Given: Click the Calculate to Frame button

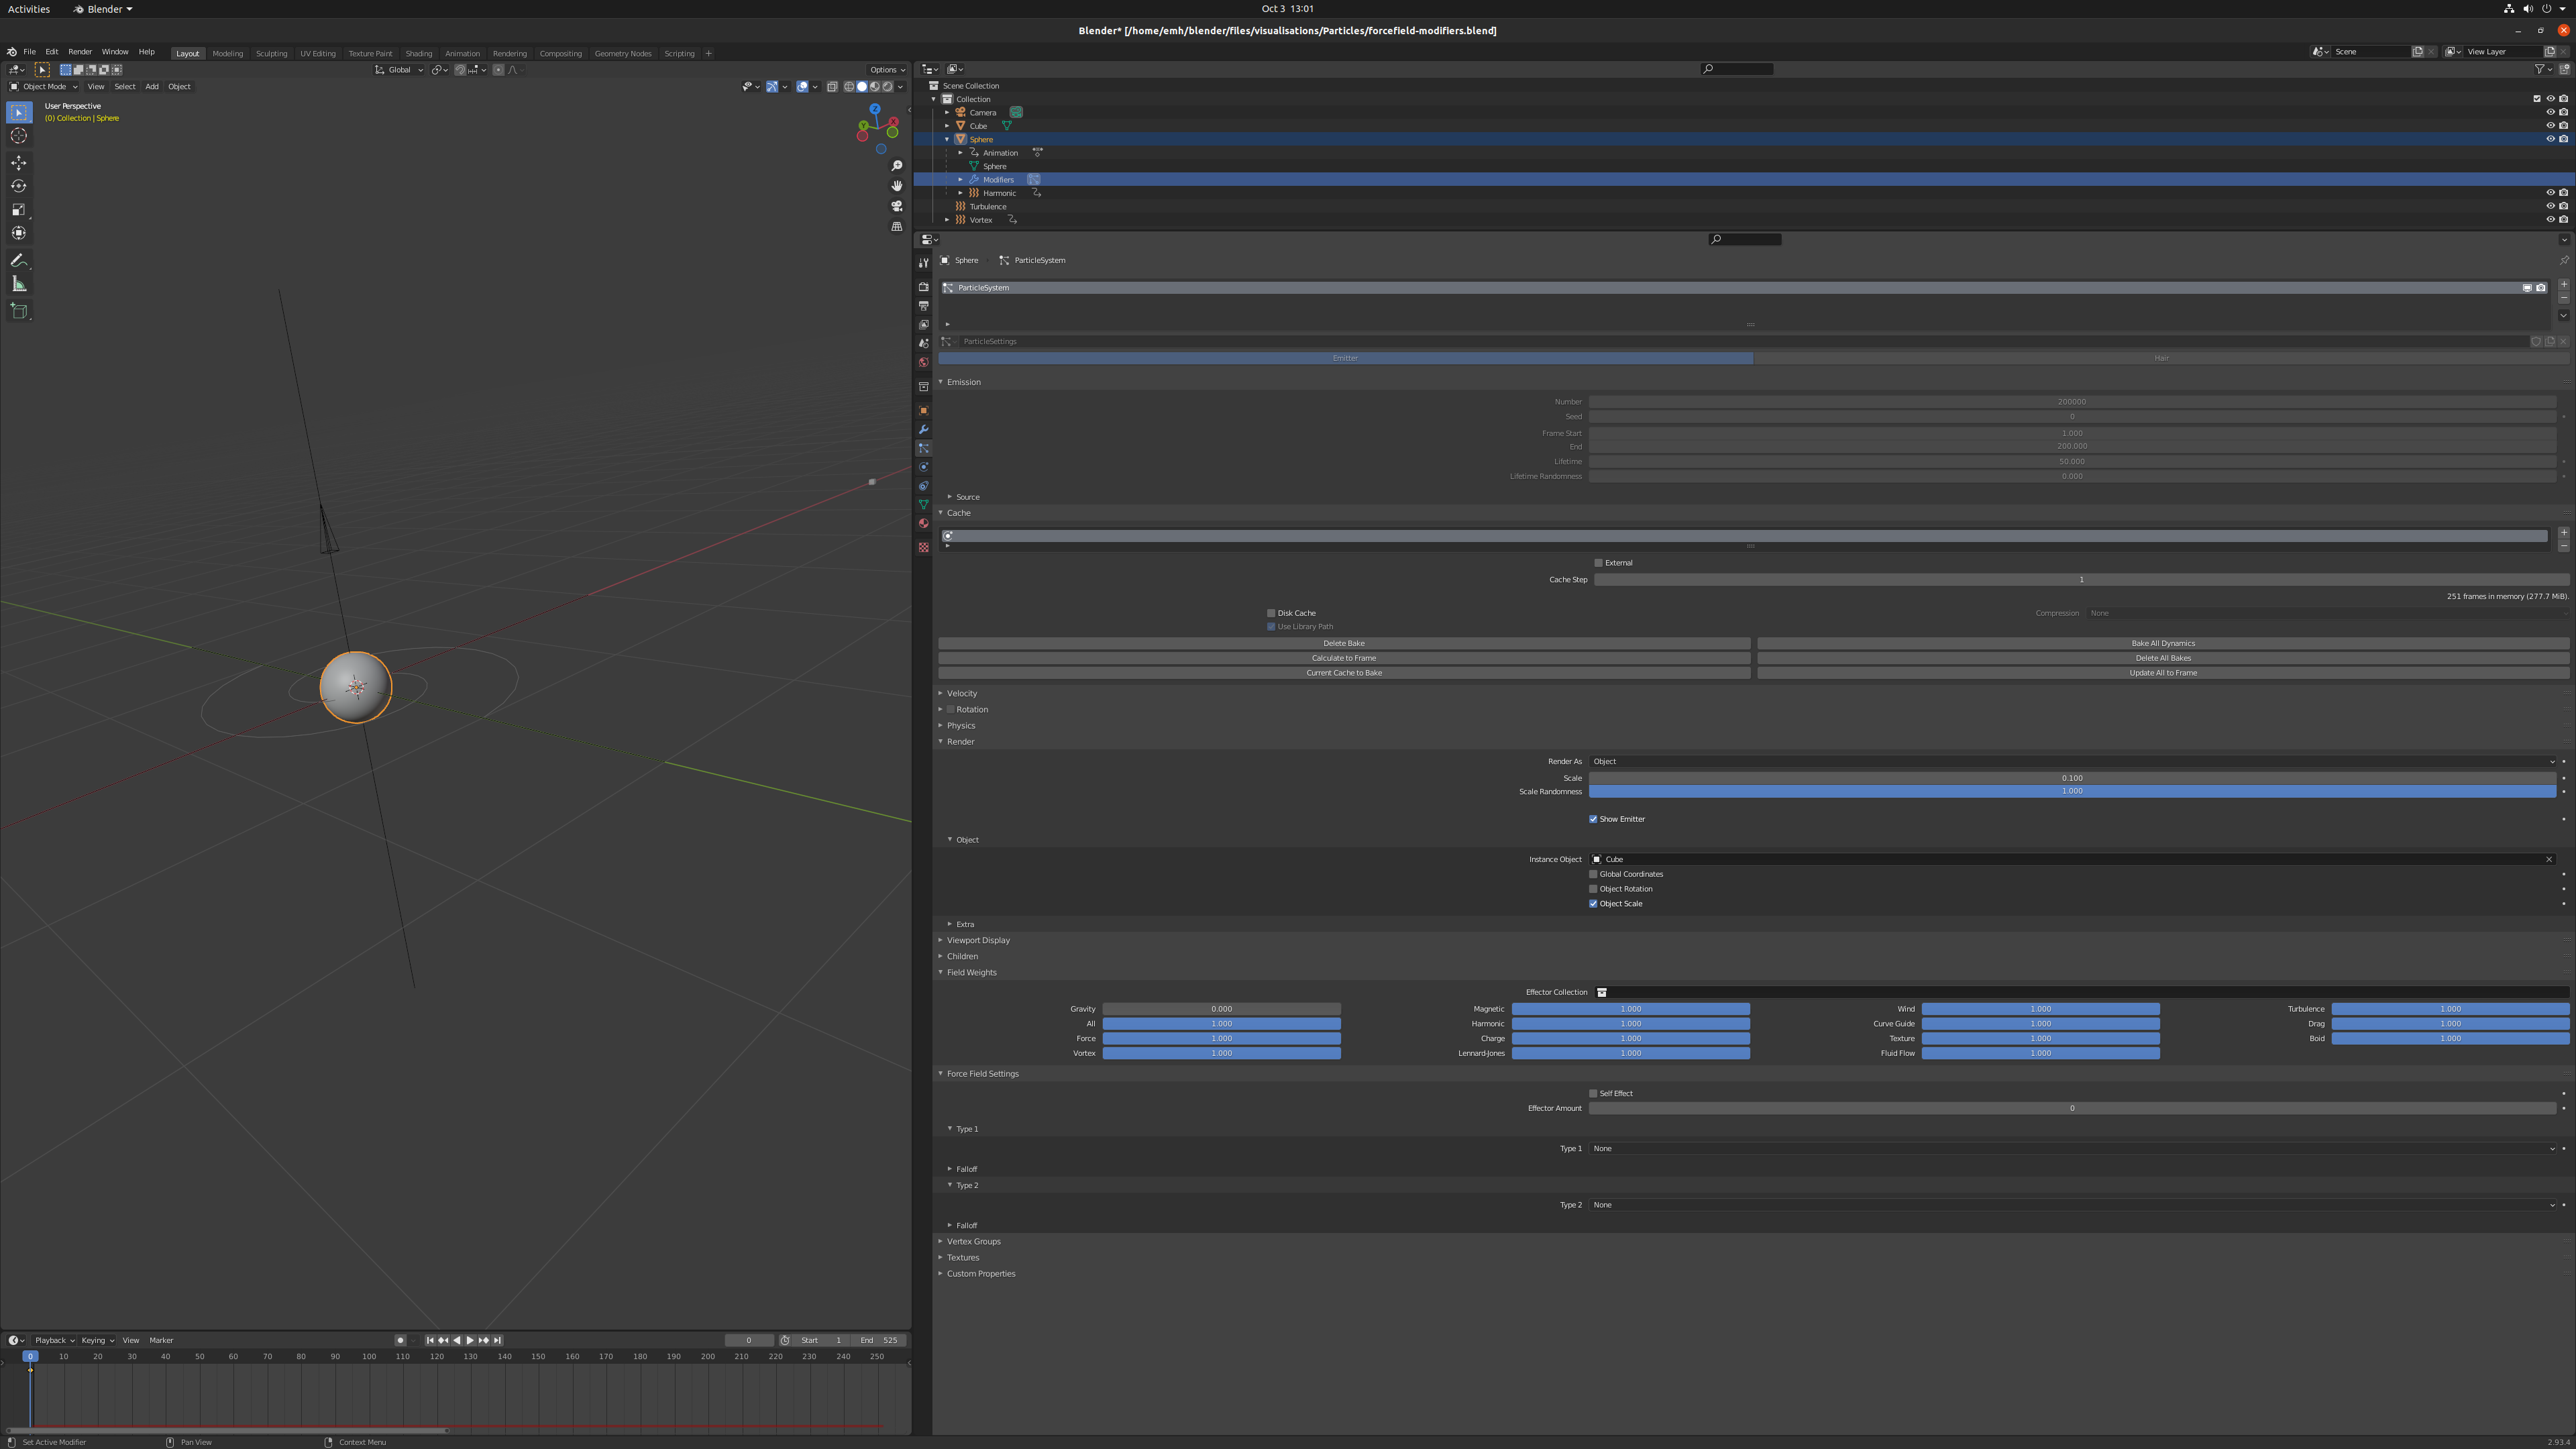Looking at the screenshot, I should pyautogui.click(x=1344, y=658).
